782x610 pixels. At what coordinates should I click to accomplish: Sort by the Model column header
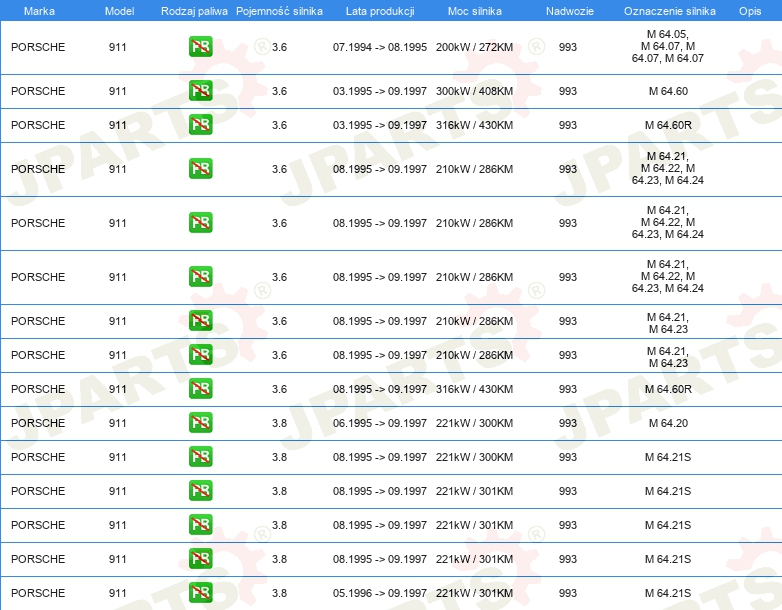point(118,11)
